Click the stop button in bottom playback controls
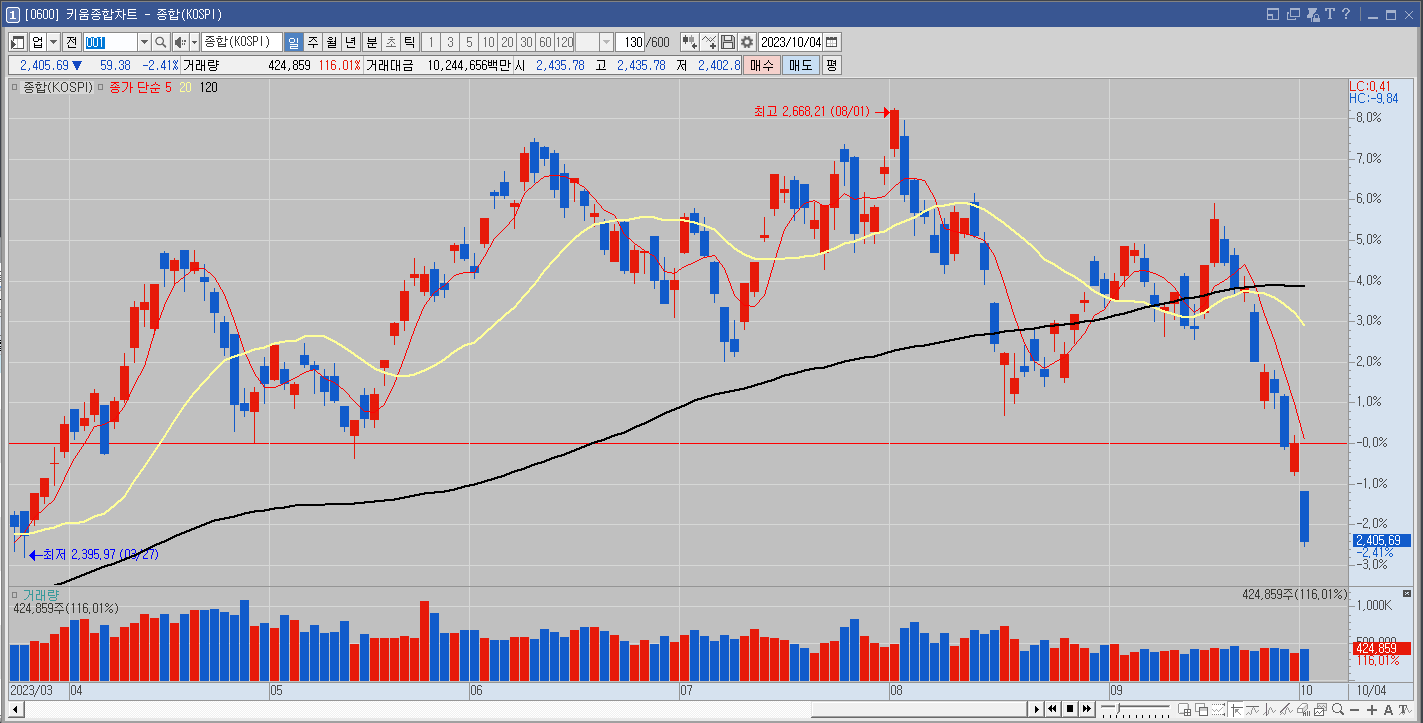 1069,709
